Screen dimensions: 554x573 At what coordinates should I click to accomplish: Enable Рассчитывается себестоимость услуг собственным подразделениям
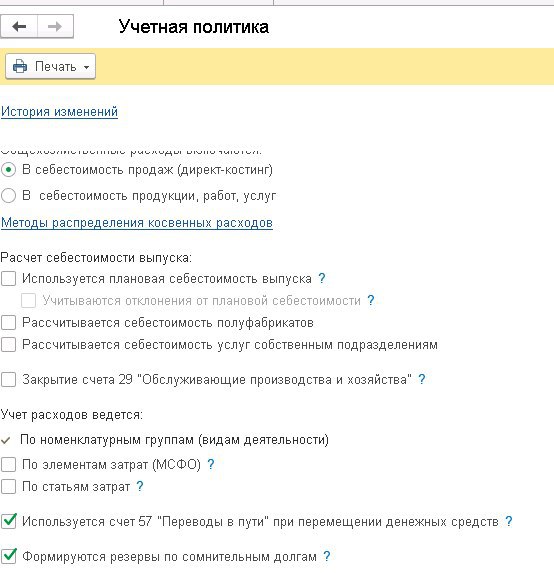[x=8, y=345]
